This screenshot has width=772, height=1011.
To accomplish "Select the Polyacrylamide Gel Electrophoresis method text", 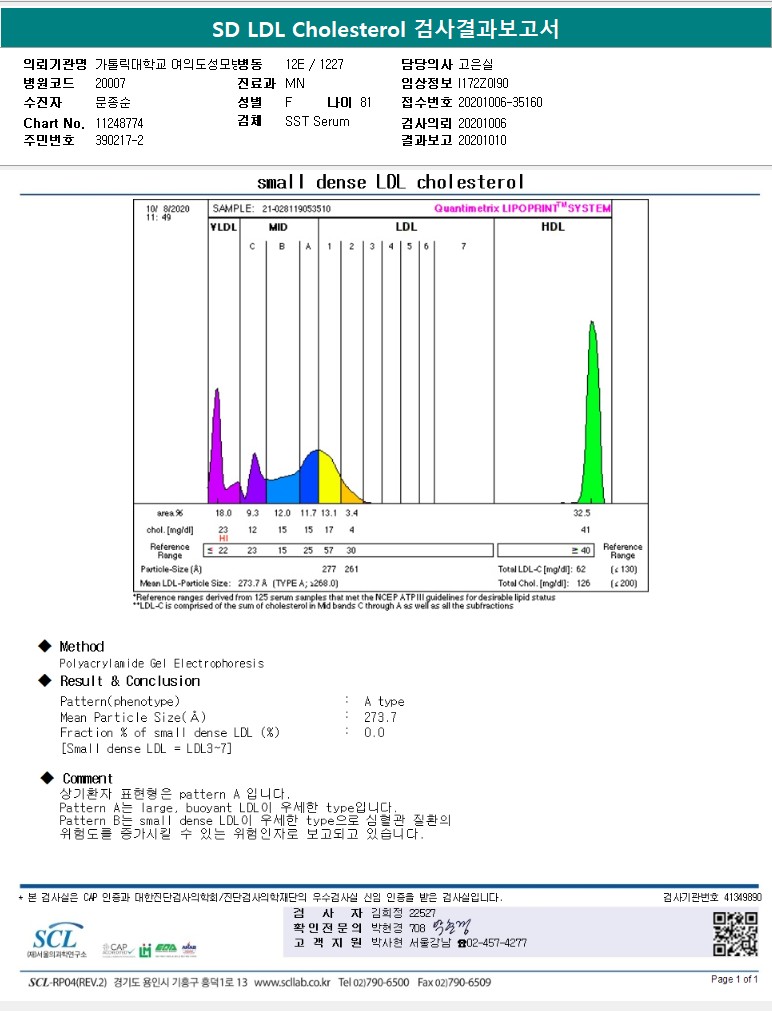I will coord(161,663).
